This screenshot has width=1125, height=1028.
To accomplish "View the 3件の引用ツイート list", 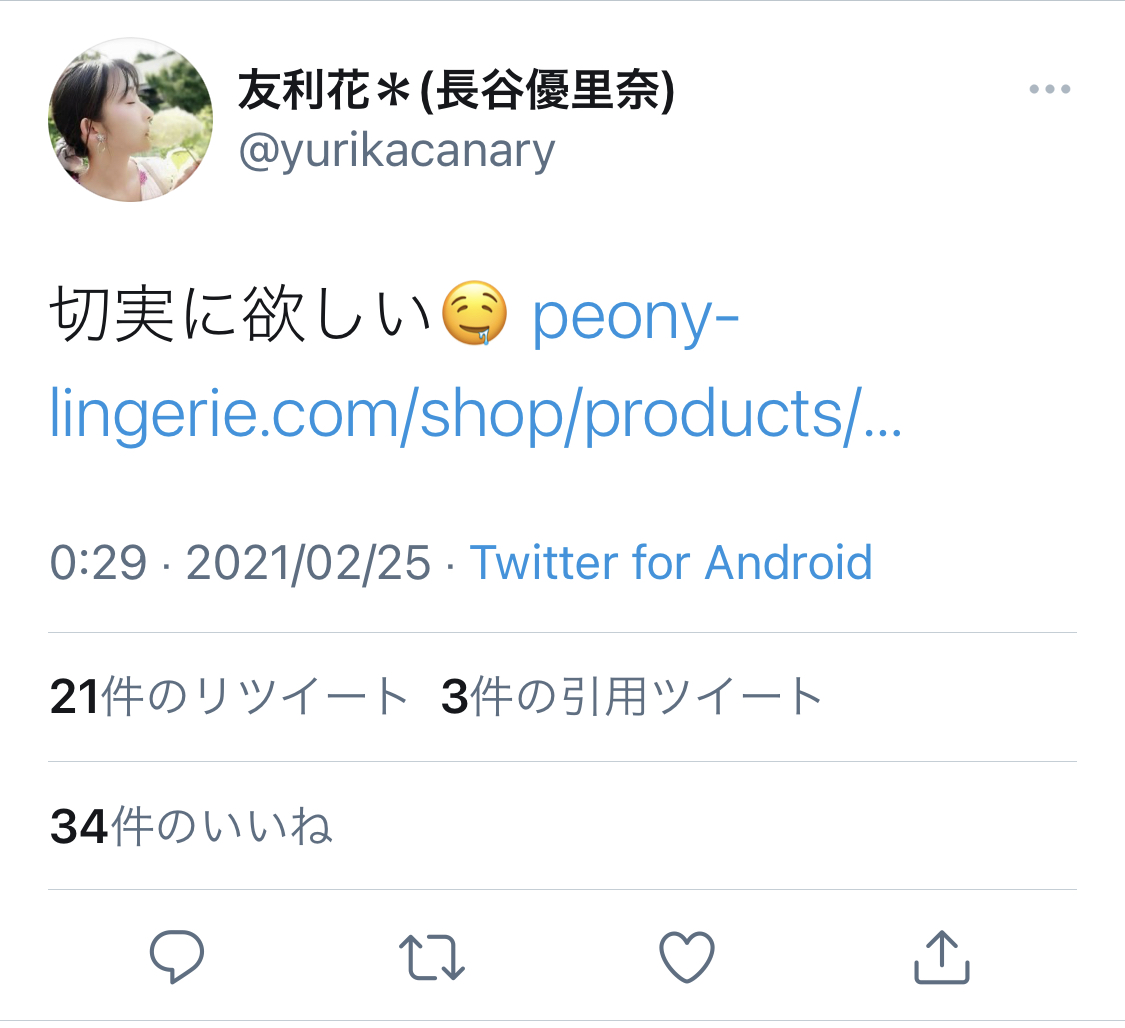I will pyautogui.click(x=631, y=698).
